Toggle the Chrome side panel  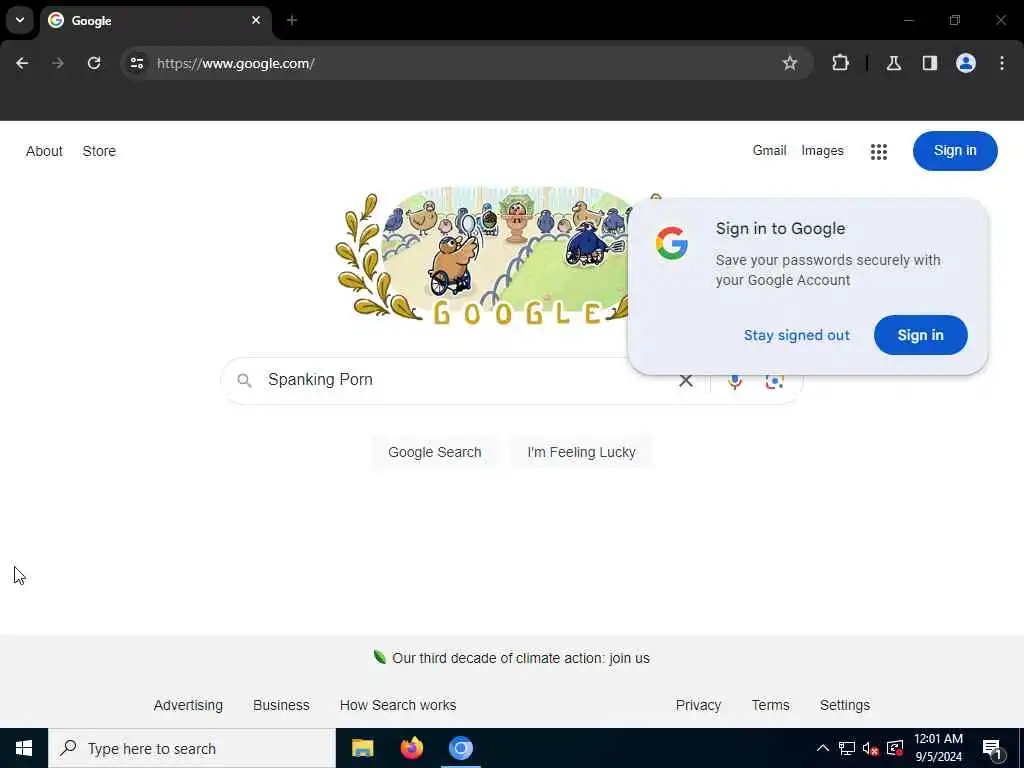pyautogui.click(x=930, y=63)
